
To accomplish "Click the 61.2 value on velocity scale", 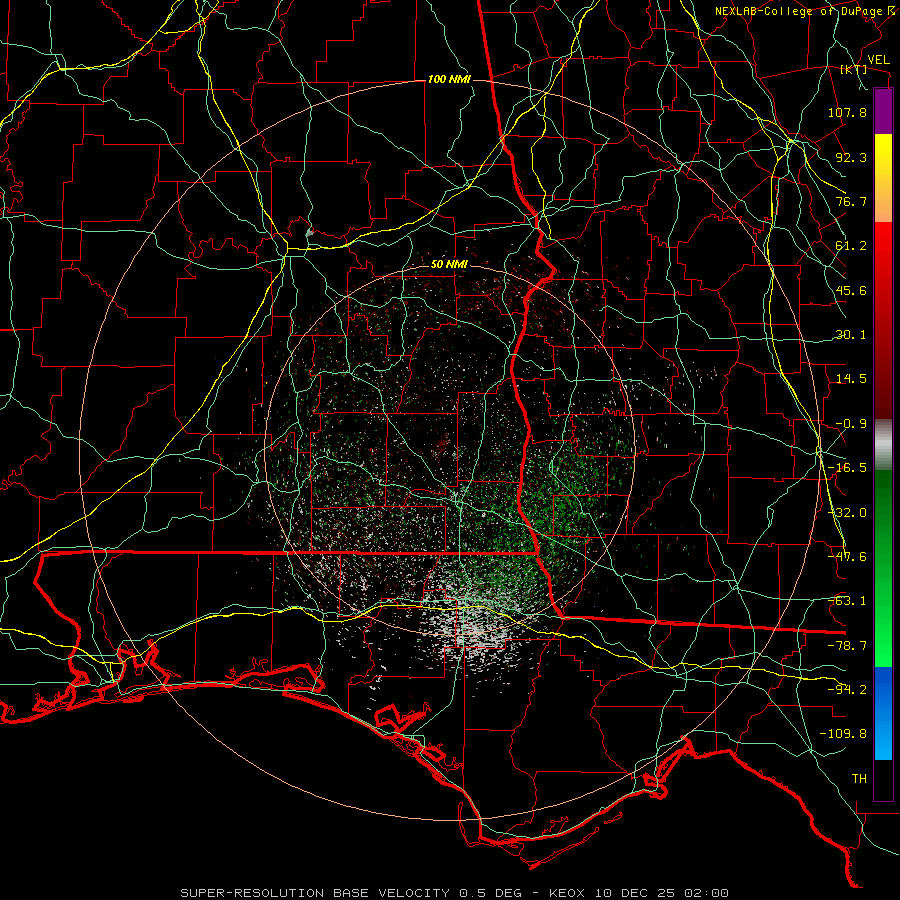I will point(851,246).
